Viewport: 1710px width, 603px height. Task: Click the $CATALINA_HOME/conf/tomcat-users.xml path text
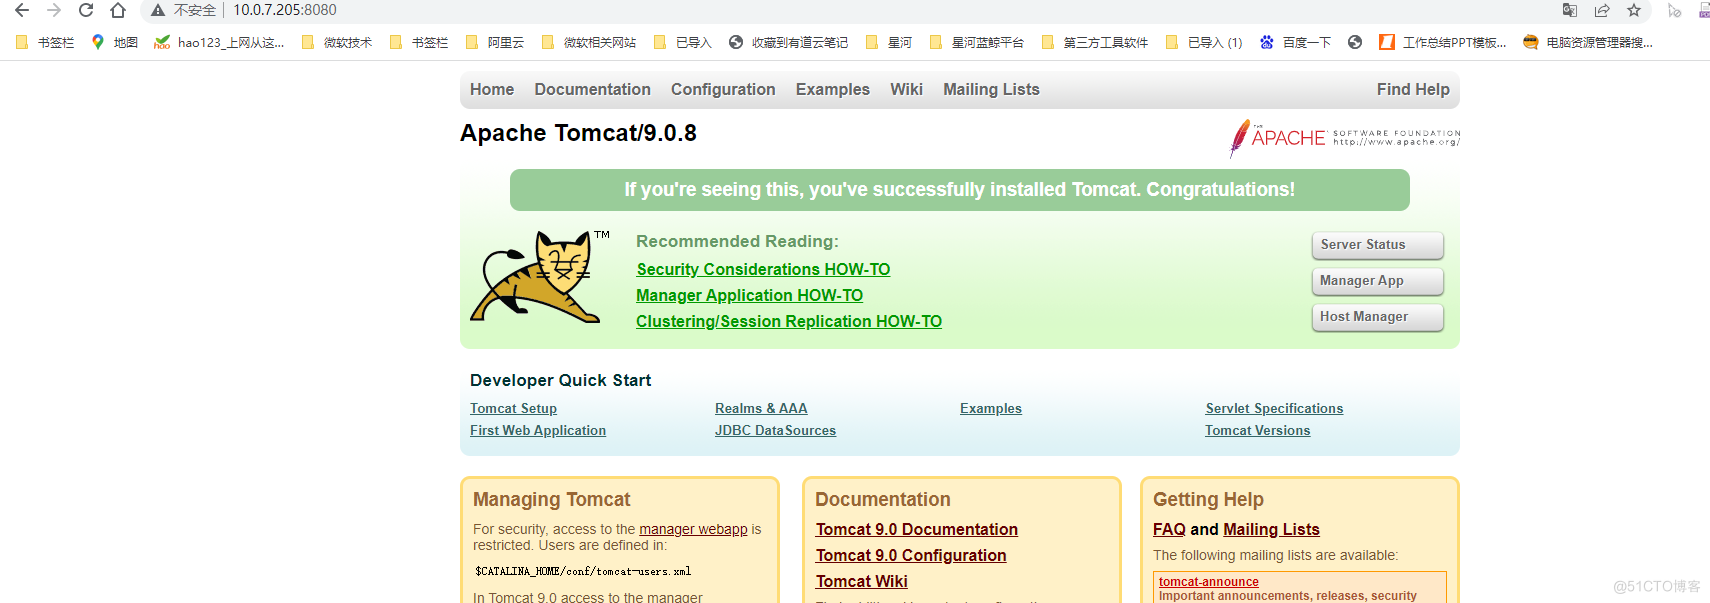coord(583,571)
